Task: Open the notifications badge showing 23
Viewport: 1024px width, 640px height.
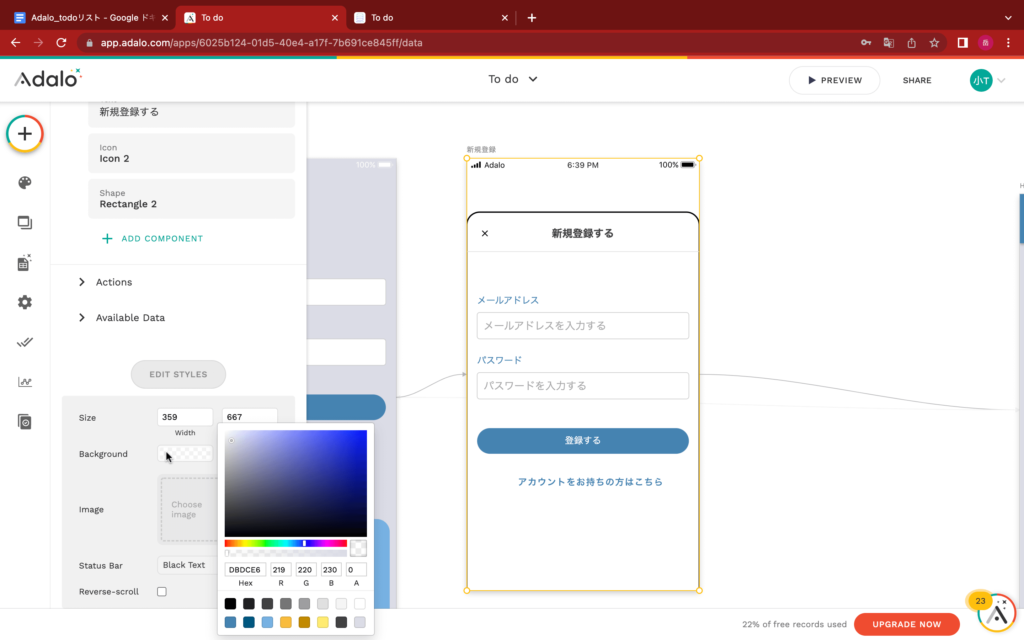Action: point(978,601)
